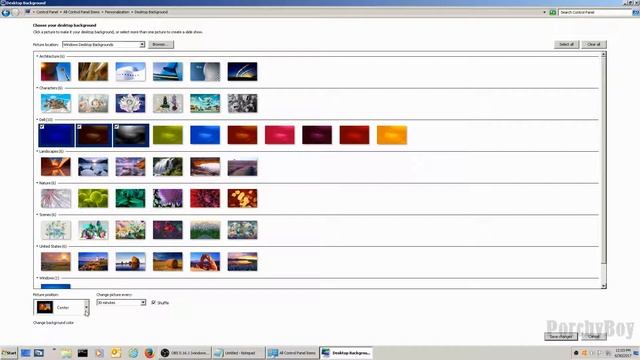Open the Start menu
The image size is (640, 360).
pos(9,353)
